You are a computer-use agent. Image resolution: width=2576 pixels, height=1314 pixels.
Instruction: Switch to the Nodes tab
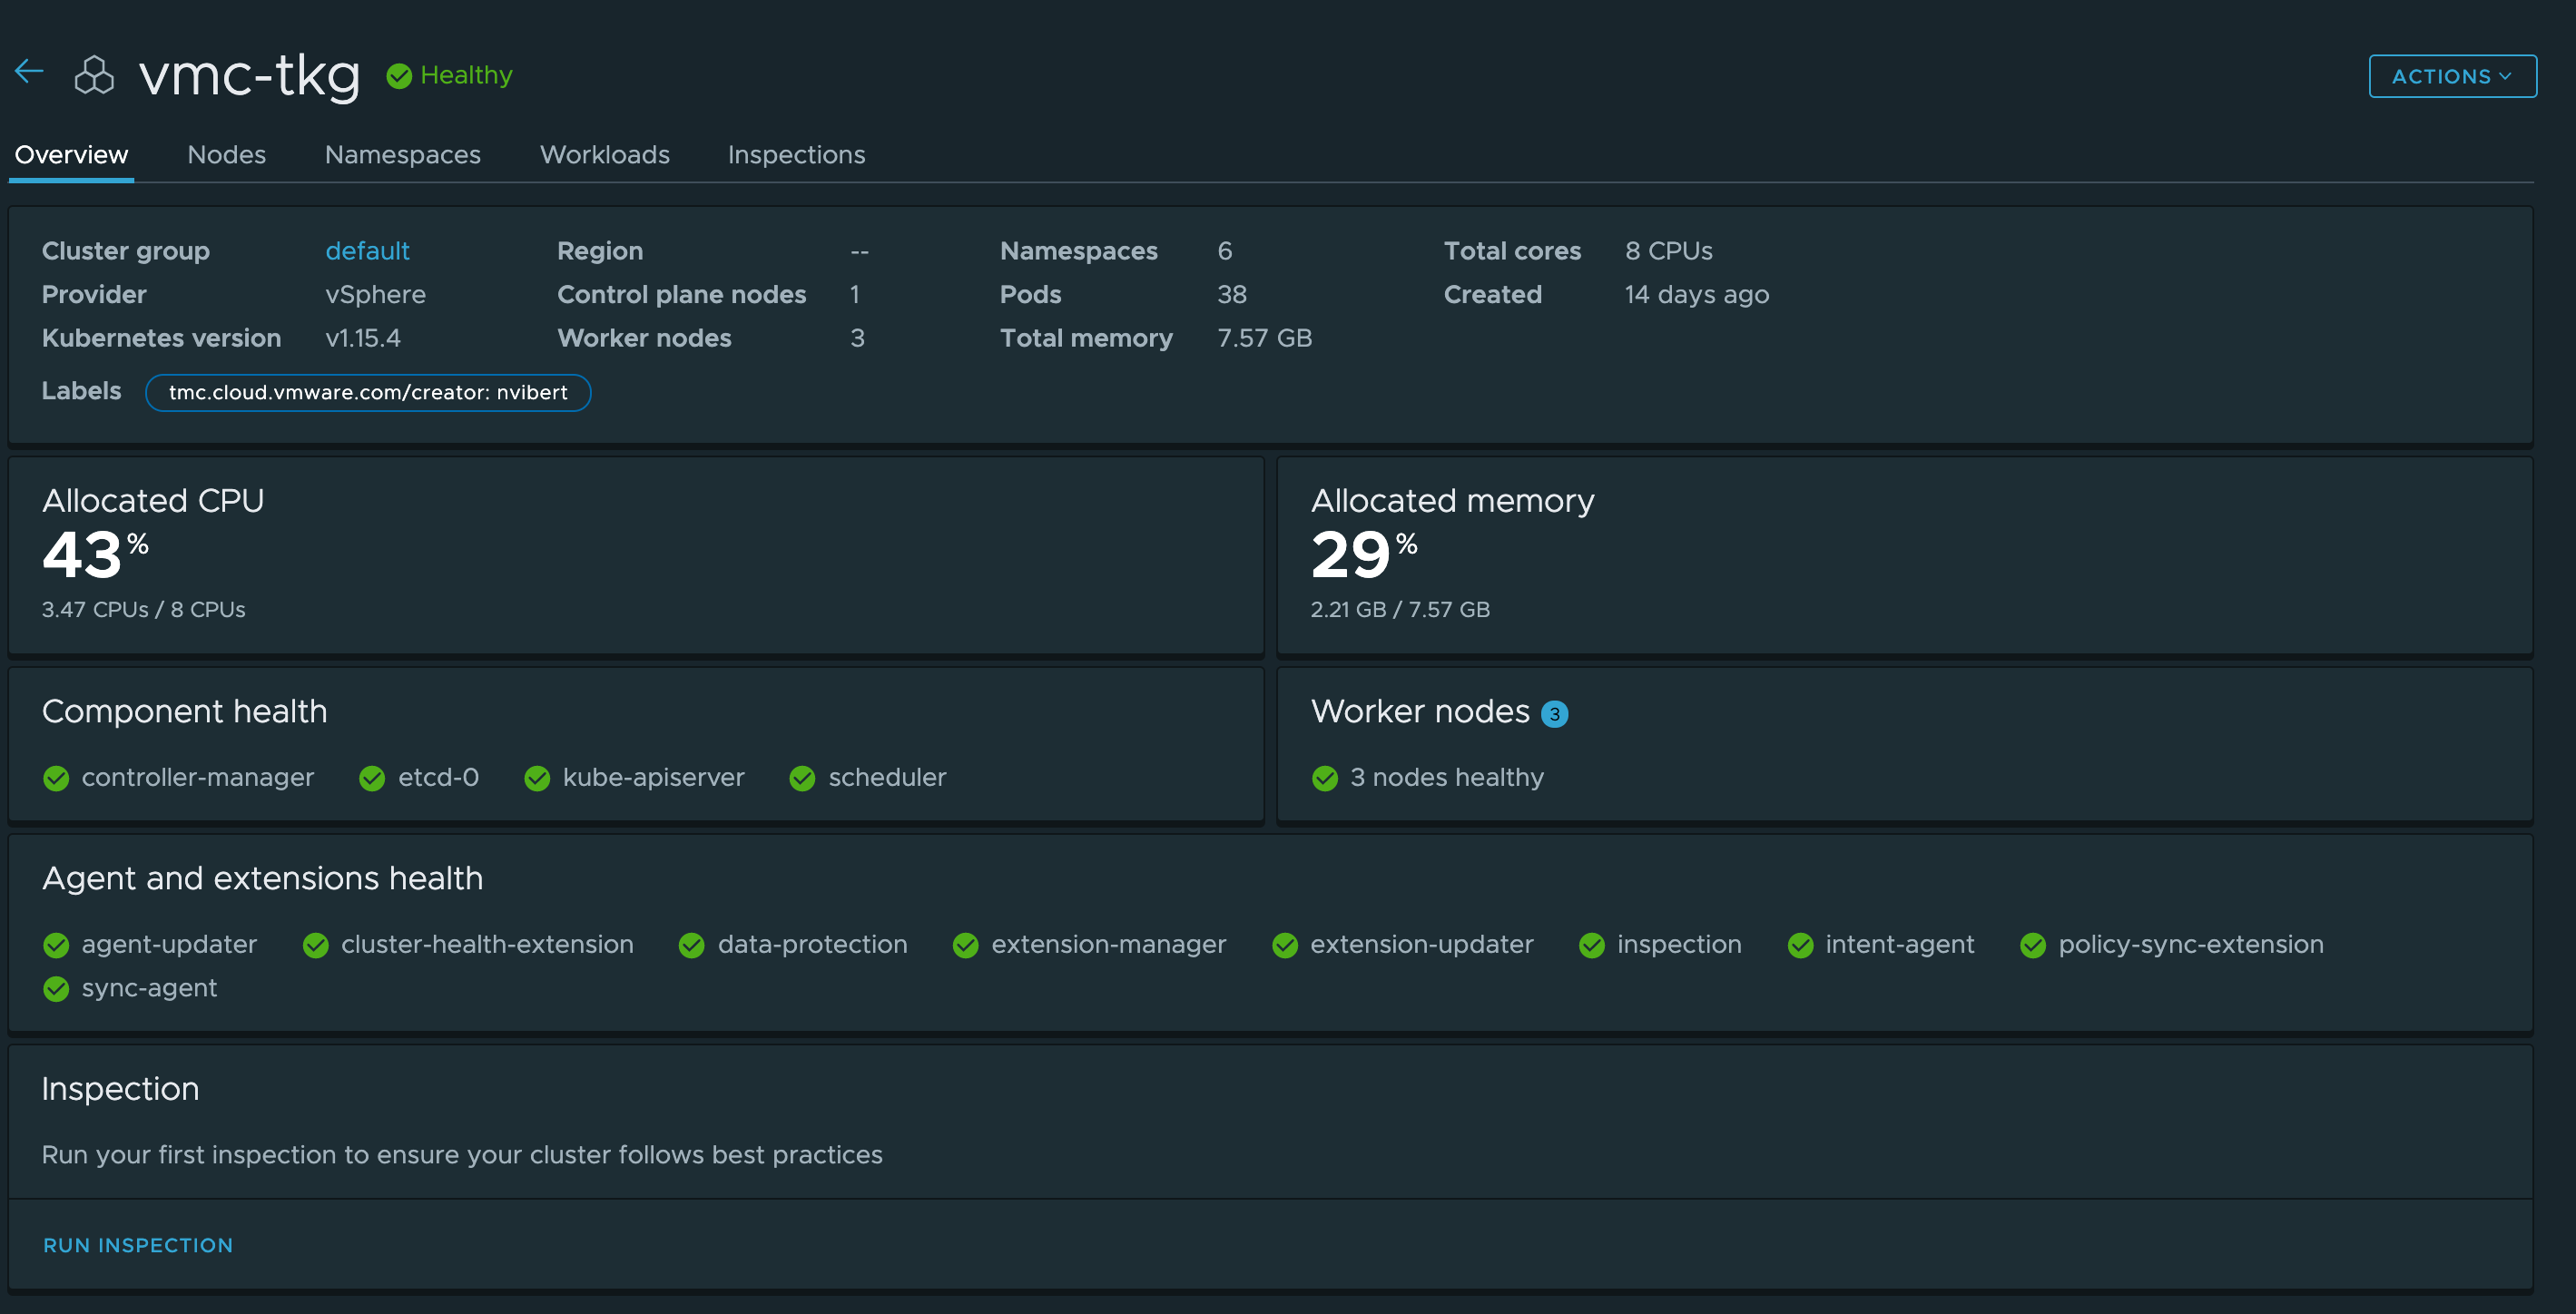coord(226,155)
